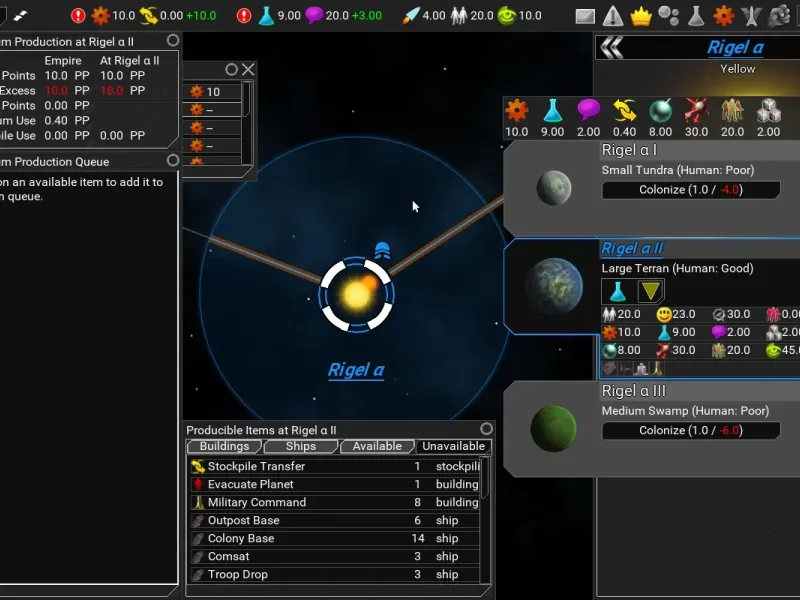Select the Rigel α I tundra planet thumbnail
The image size is (800, 600).
(x=554, y=188)
